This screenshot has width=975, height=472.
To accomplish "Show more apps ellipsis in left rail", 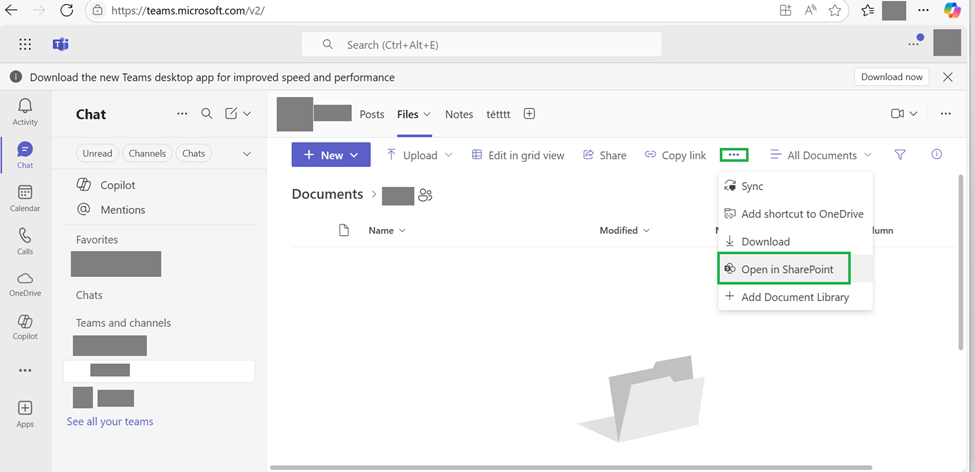I will tap(25, 371).
